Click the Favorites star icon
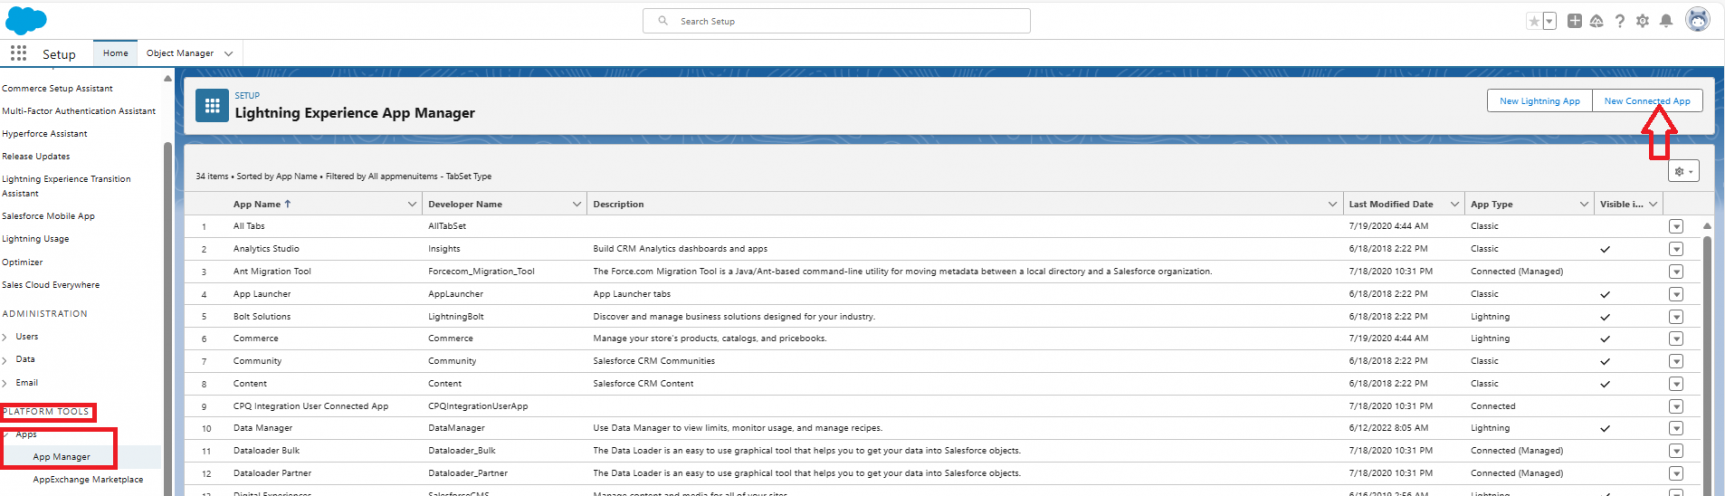The image size is (1725, 496). [1533, 21]
